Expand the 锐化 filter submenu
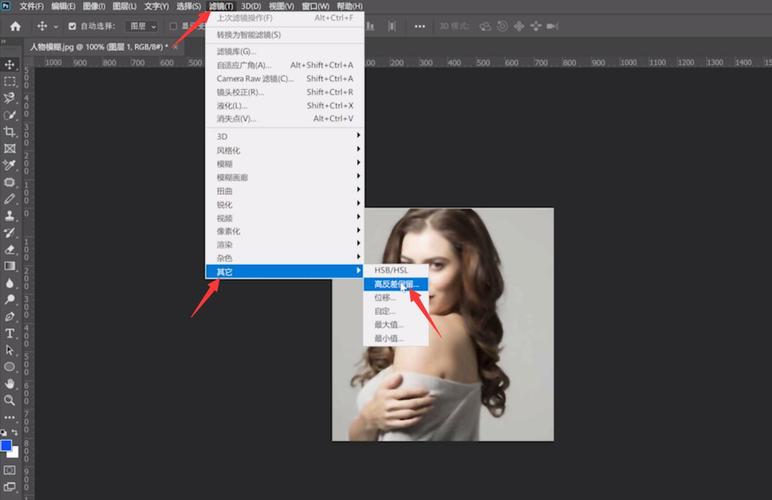Image resolution: width=772 pixels, height=500 pixels. click(x=225, y=204)
